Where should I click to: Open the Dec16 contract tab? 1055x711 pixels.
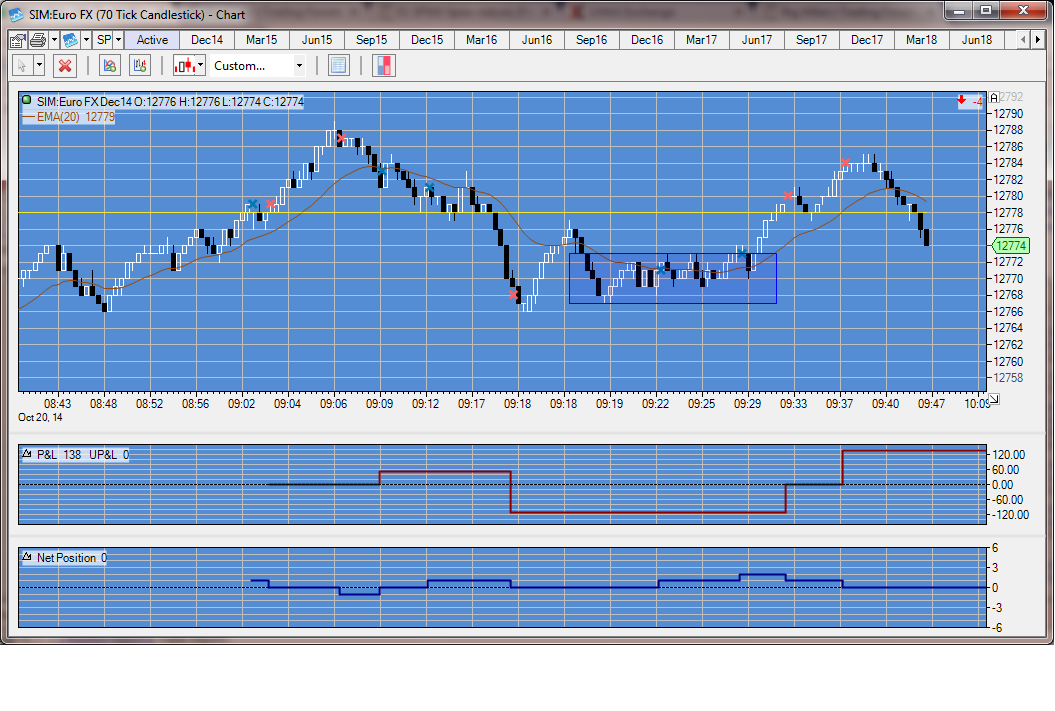(x=647, y=40)
